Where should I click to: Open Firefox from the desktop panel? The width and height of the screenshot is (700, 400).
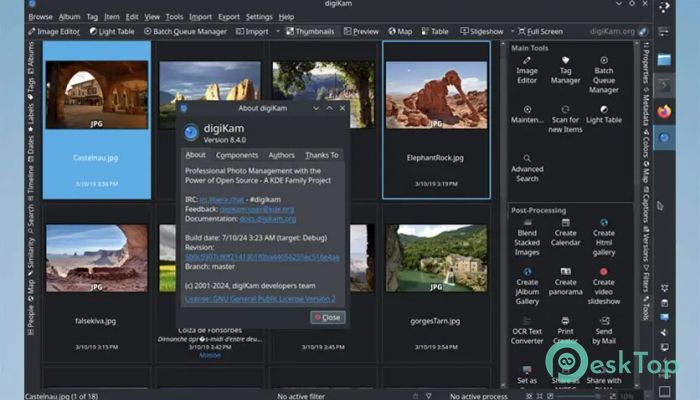(664, 112)
